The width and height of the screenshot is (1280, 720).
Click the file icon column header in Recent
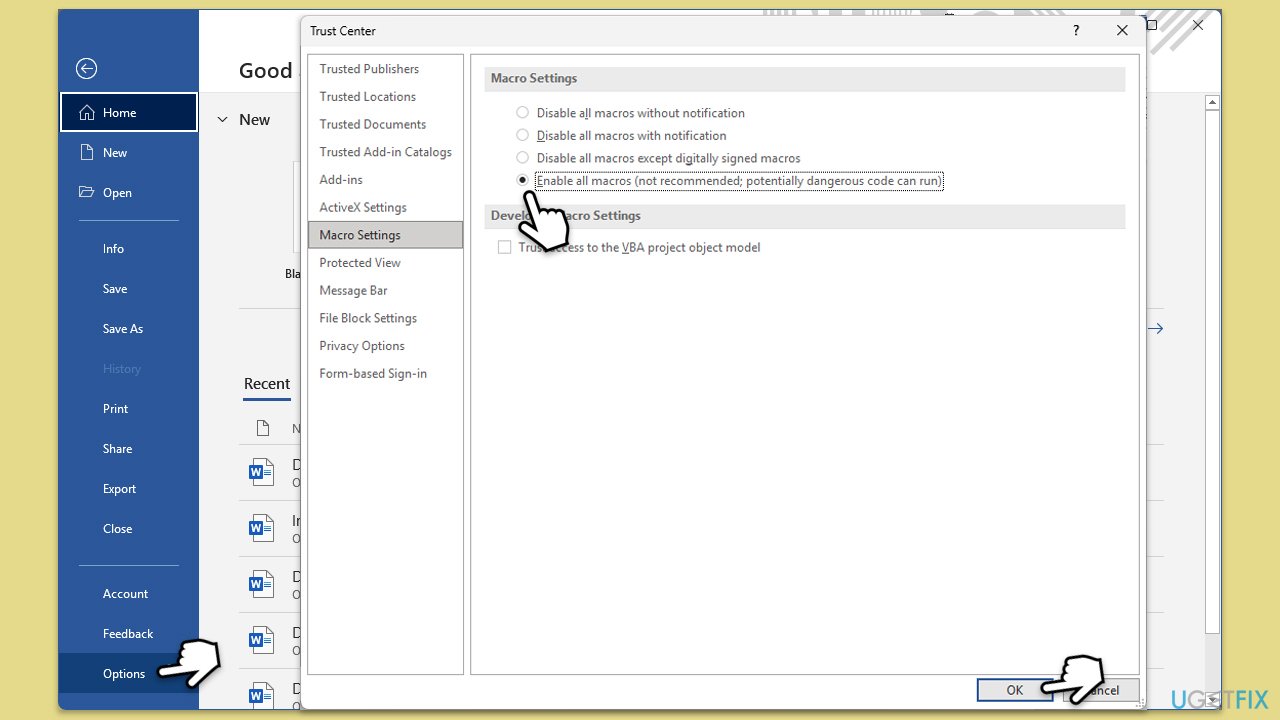(263, 428)
